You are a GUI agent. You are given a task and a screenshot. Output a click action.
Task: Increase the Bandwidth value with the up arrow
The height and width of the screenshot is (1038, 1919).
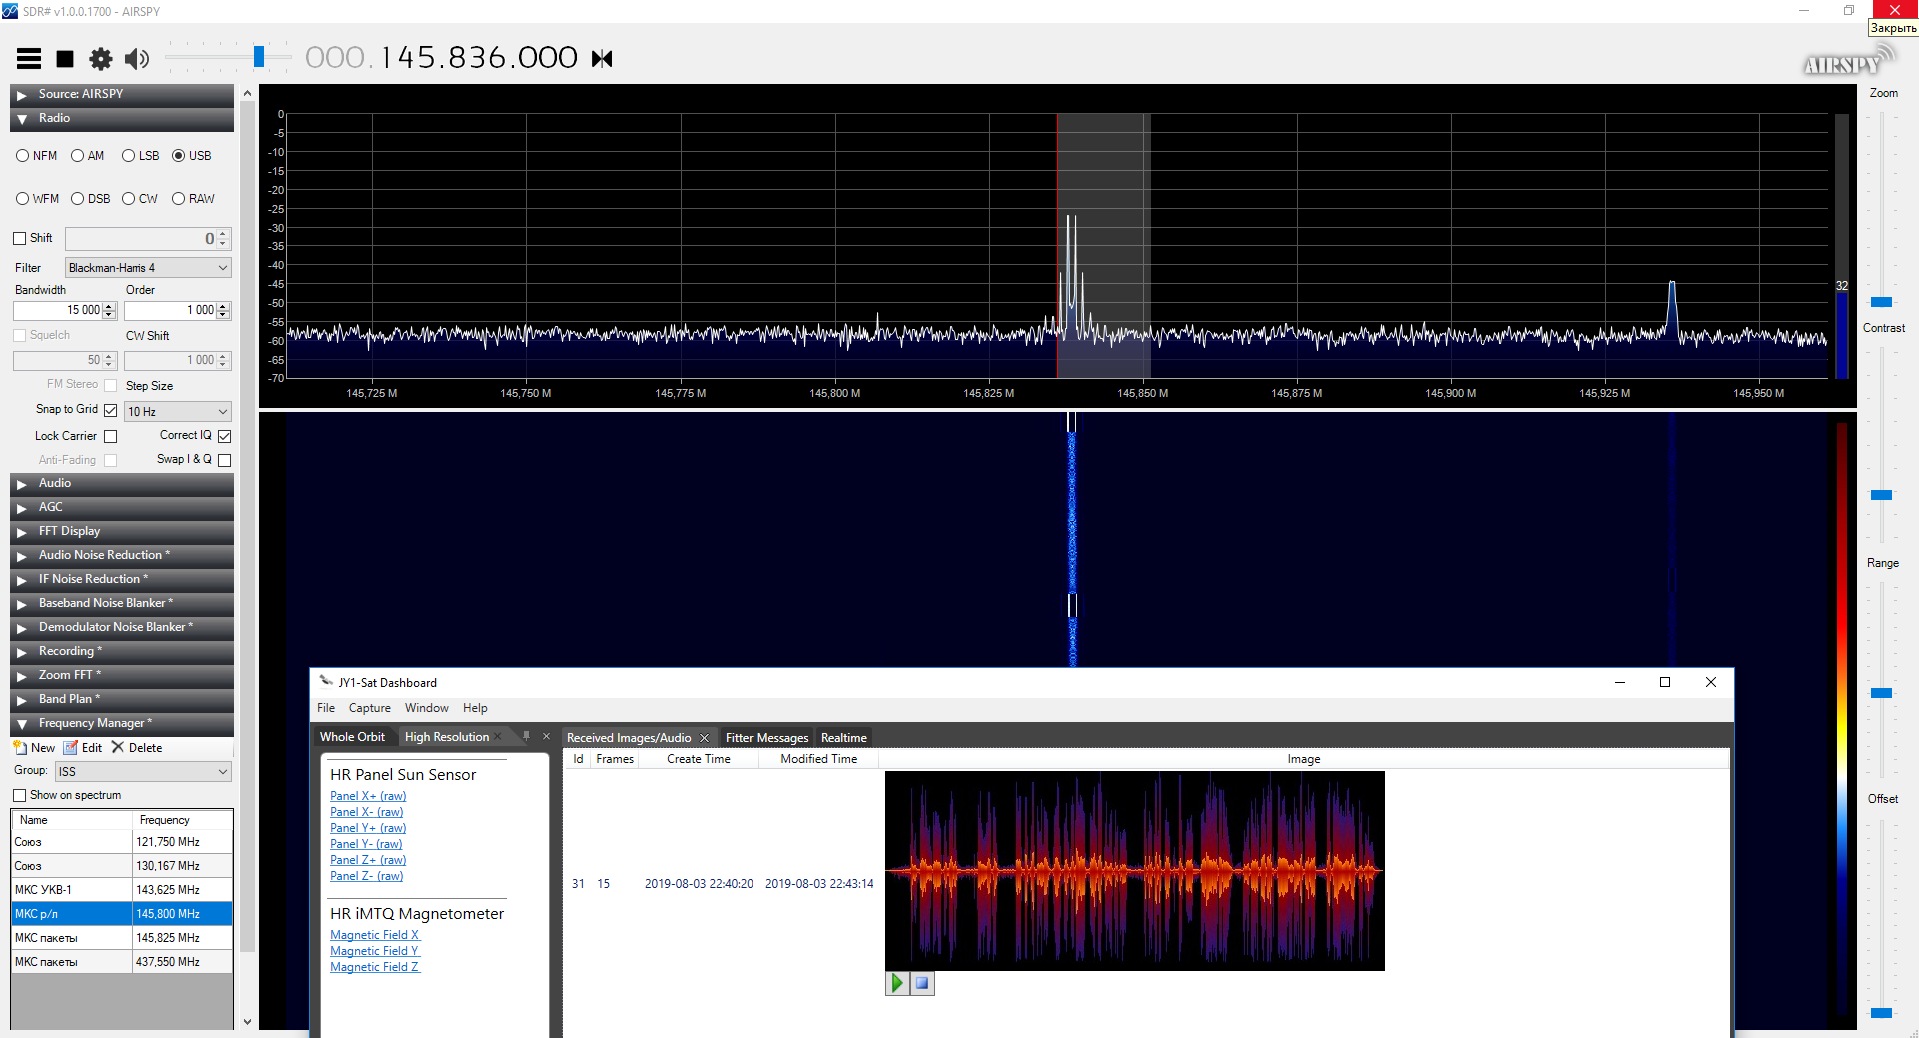pyautogui.click(x=109, y=306)
